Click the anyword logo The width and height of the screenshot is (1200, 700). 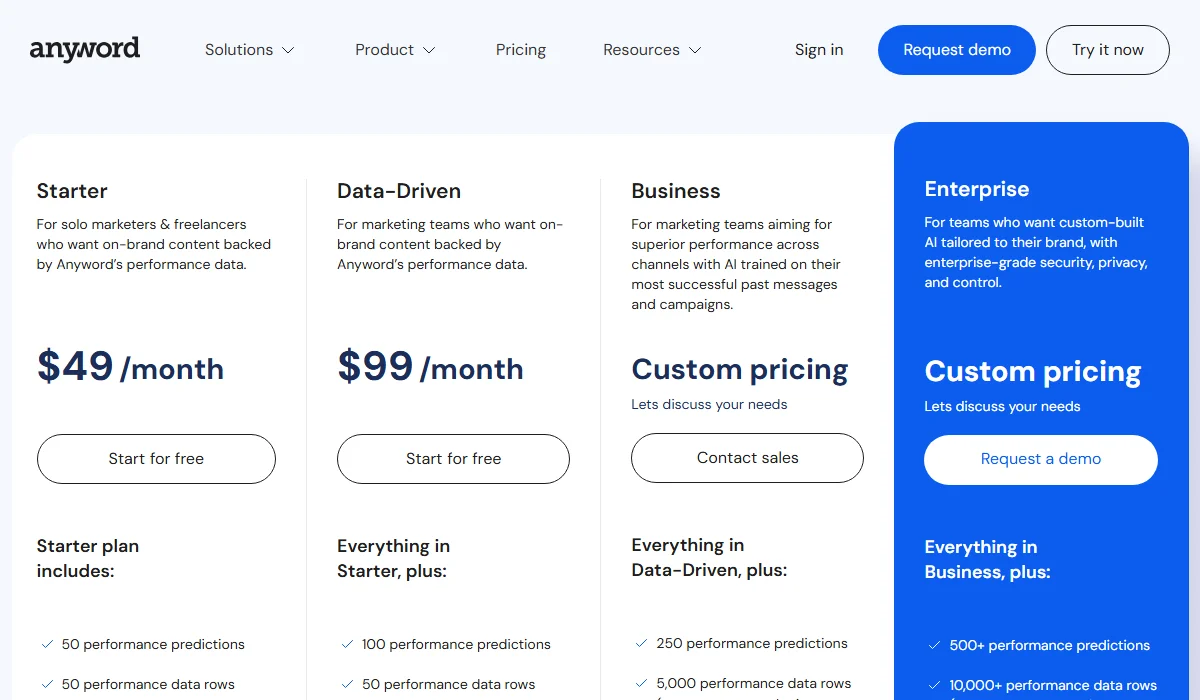click(85, 48)
